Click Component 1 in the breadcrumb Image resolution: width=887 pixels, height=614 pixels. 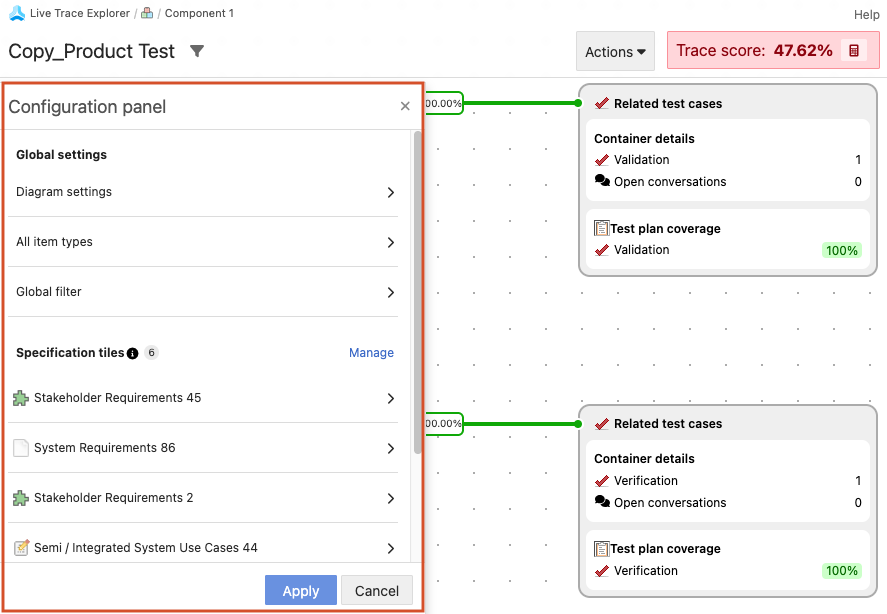coord(199,14)
